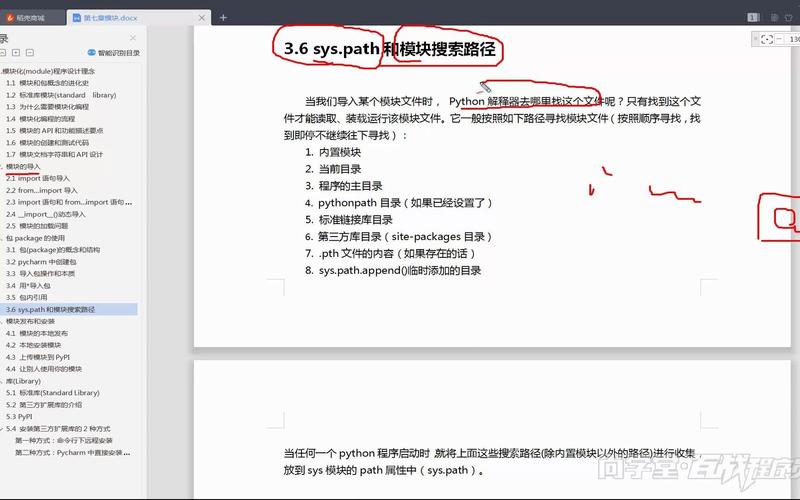Navigate to 3.4 用*导入包
Image resolution: width=800 pixels, height=500 pixels.
[x=28, y=286]
